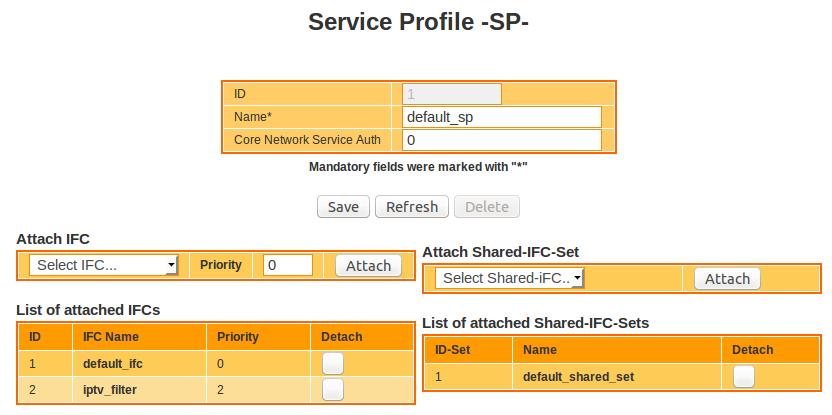Focus the Core Network Service Auth field
The height and width of the screenshot is (415, 832).
pyautogui.click(x=501, y=140)
